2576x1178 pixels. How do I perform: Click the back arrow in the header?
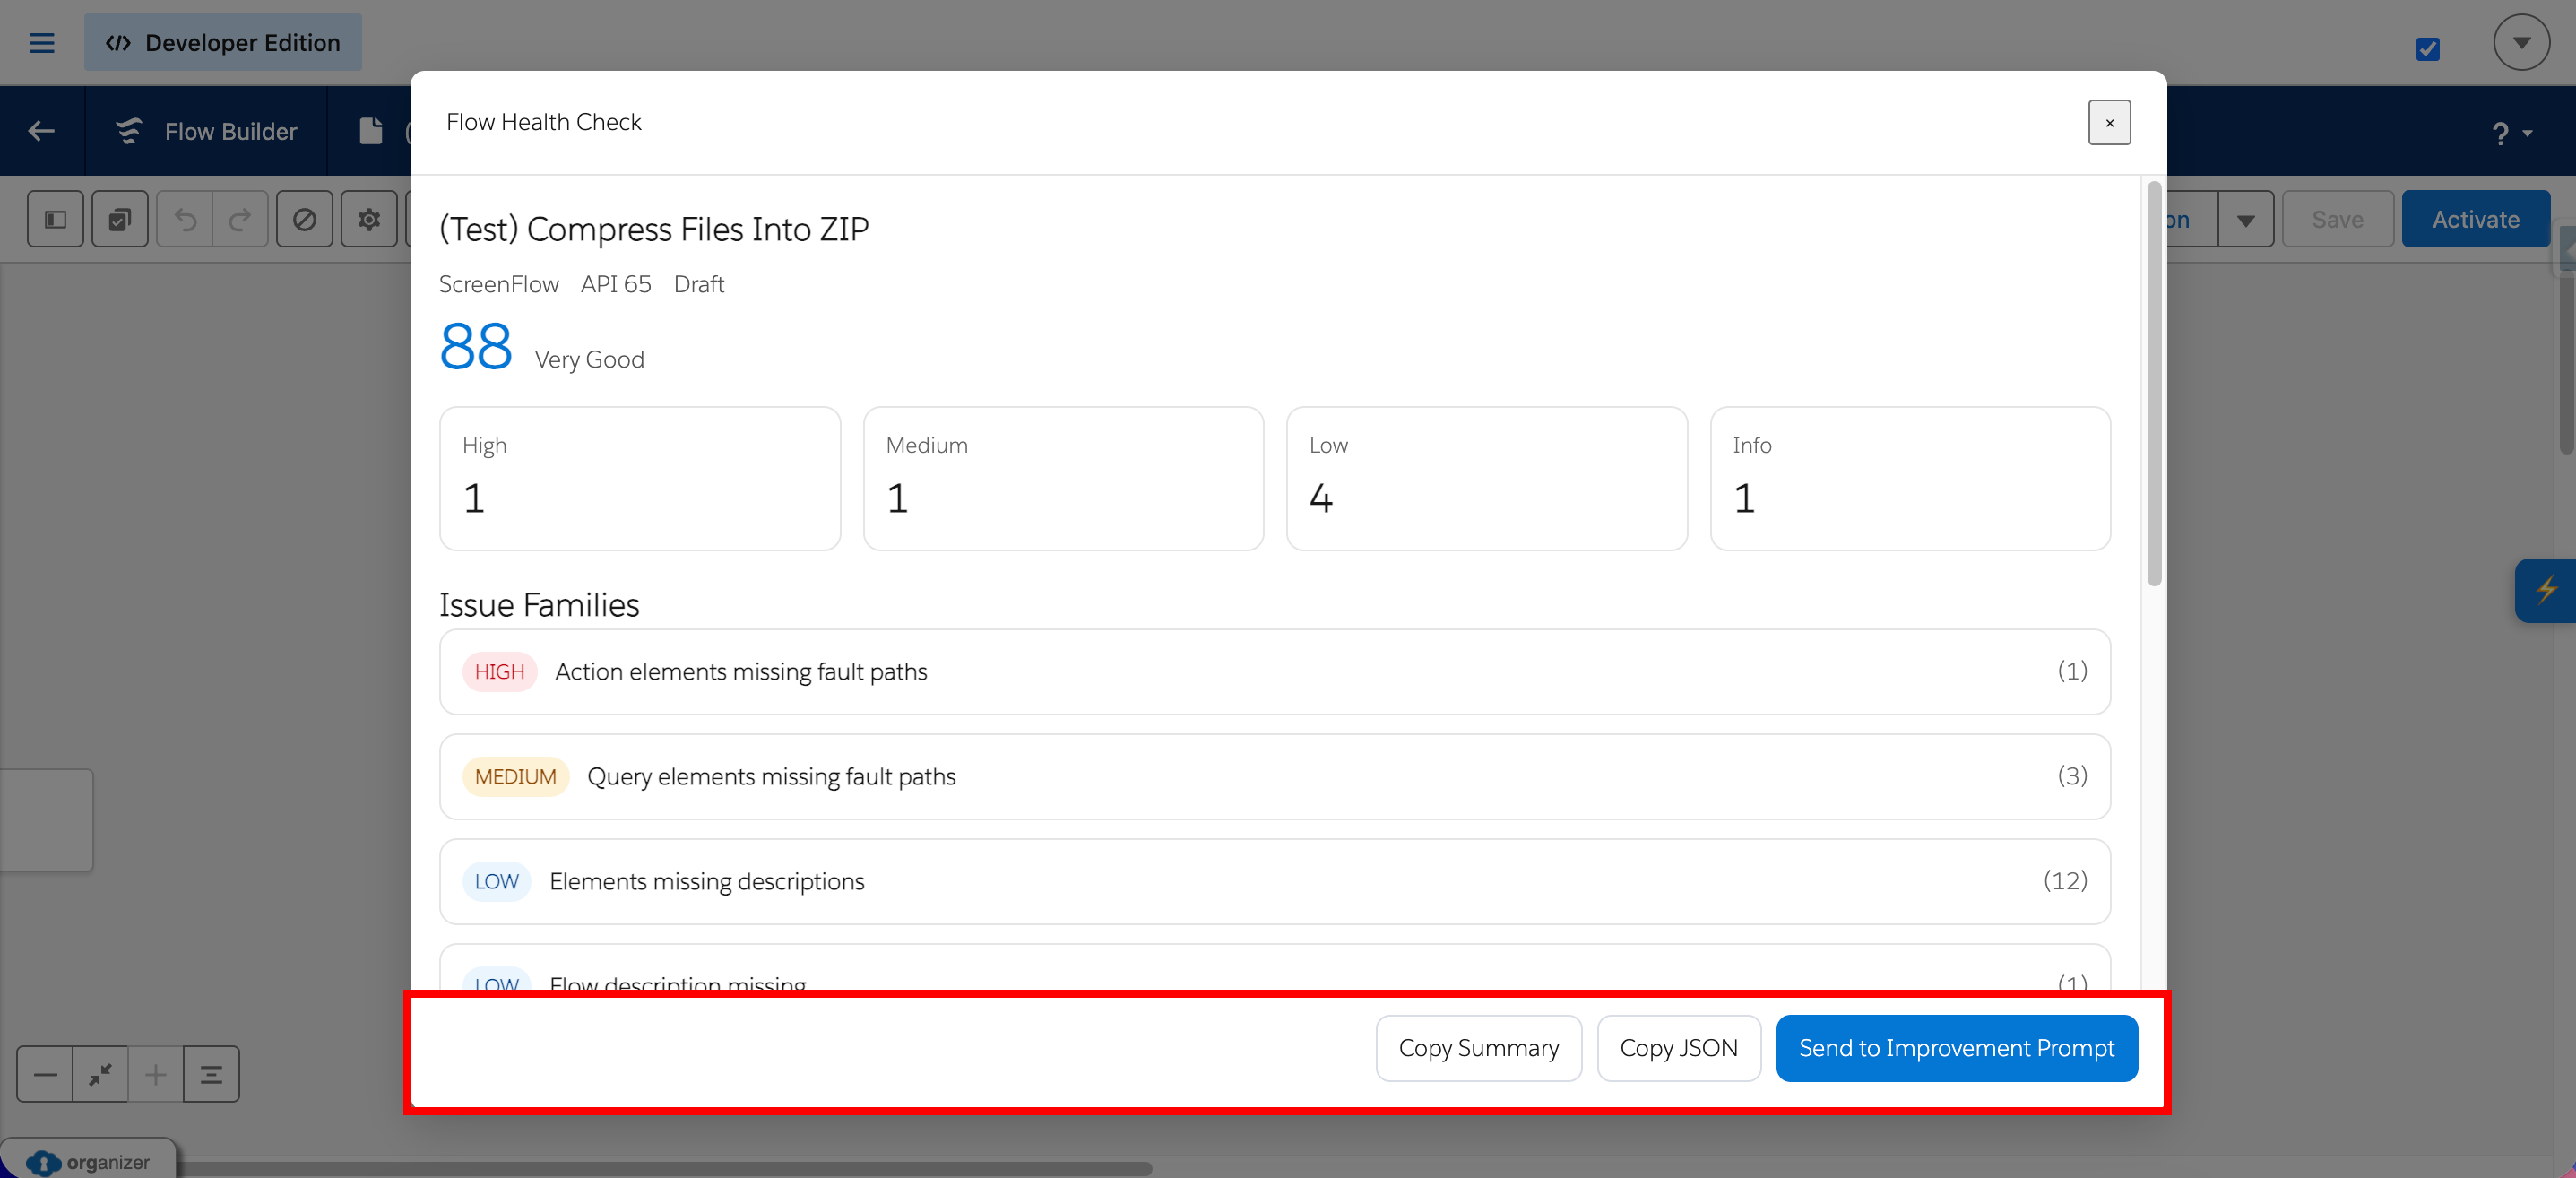click(x=41, y=131)
